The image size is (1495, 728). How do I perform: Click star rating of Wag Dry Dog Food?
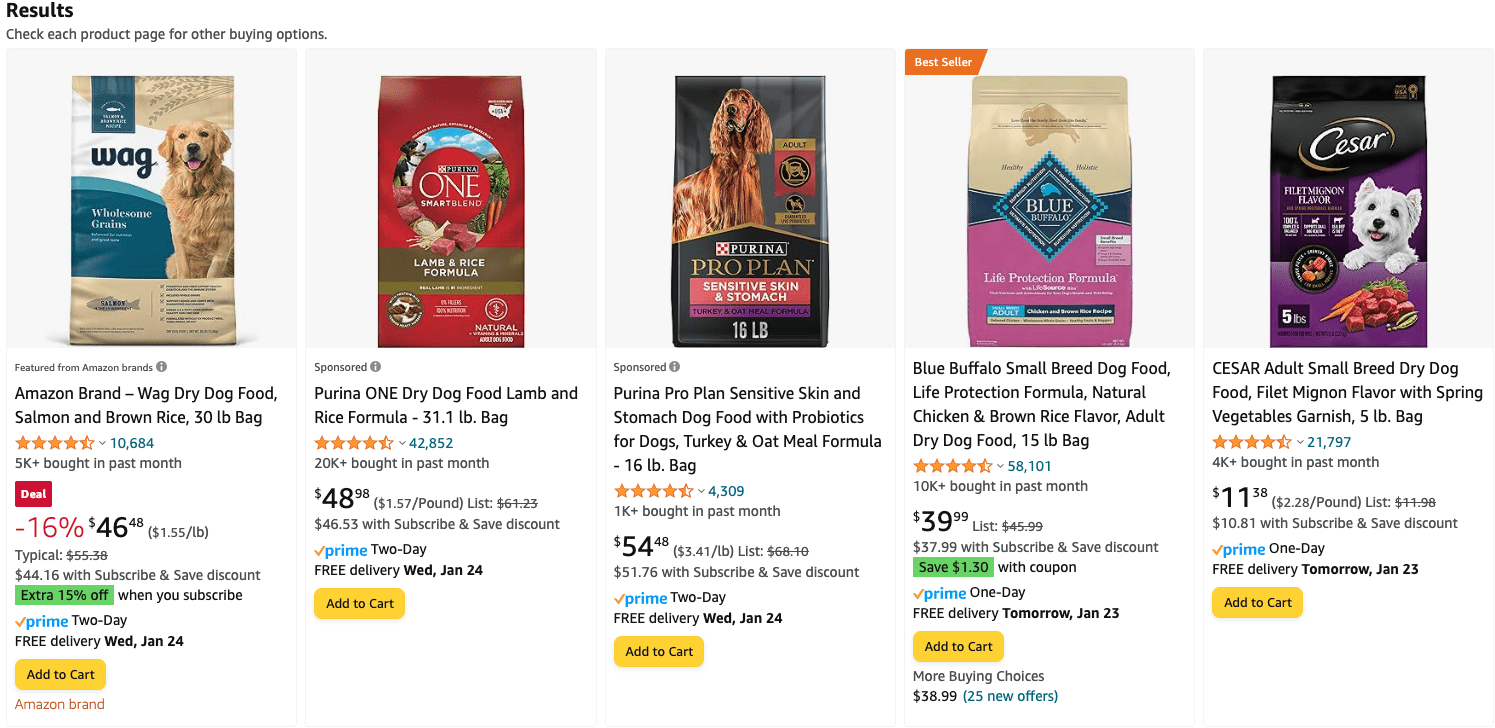point(54,443)
